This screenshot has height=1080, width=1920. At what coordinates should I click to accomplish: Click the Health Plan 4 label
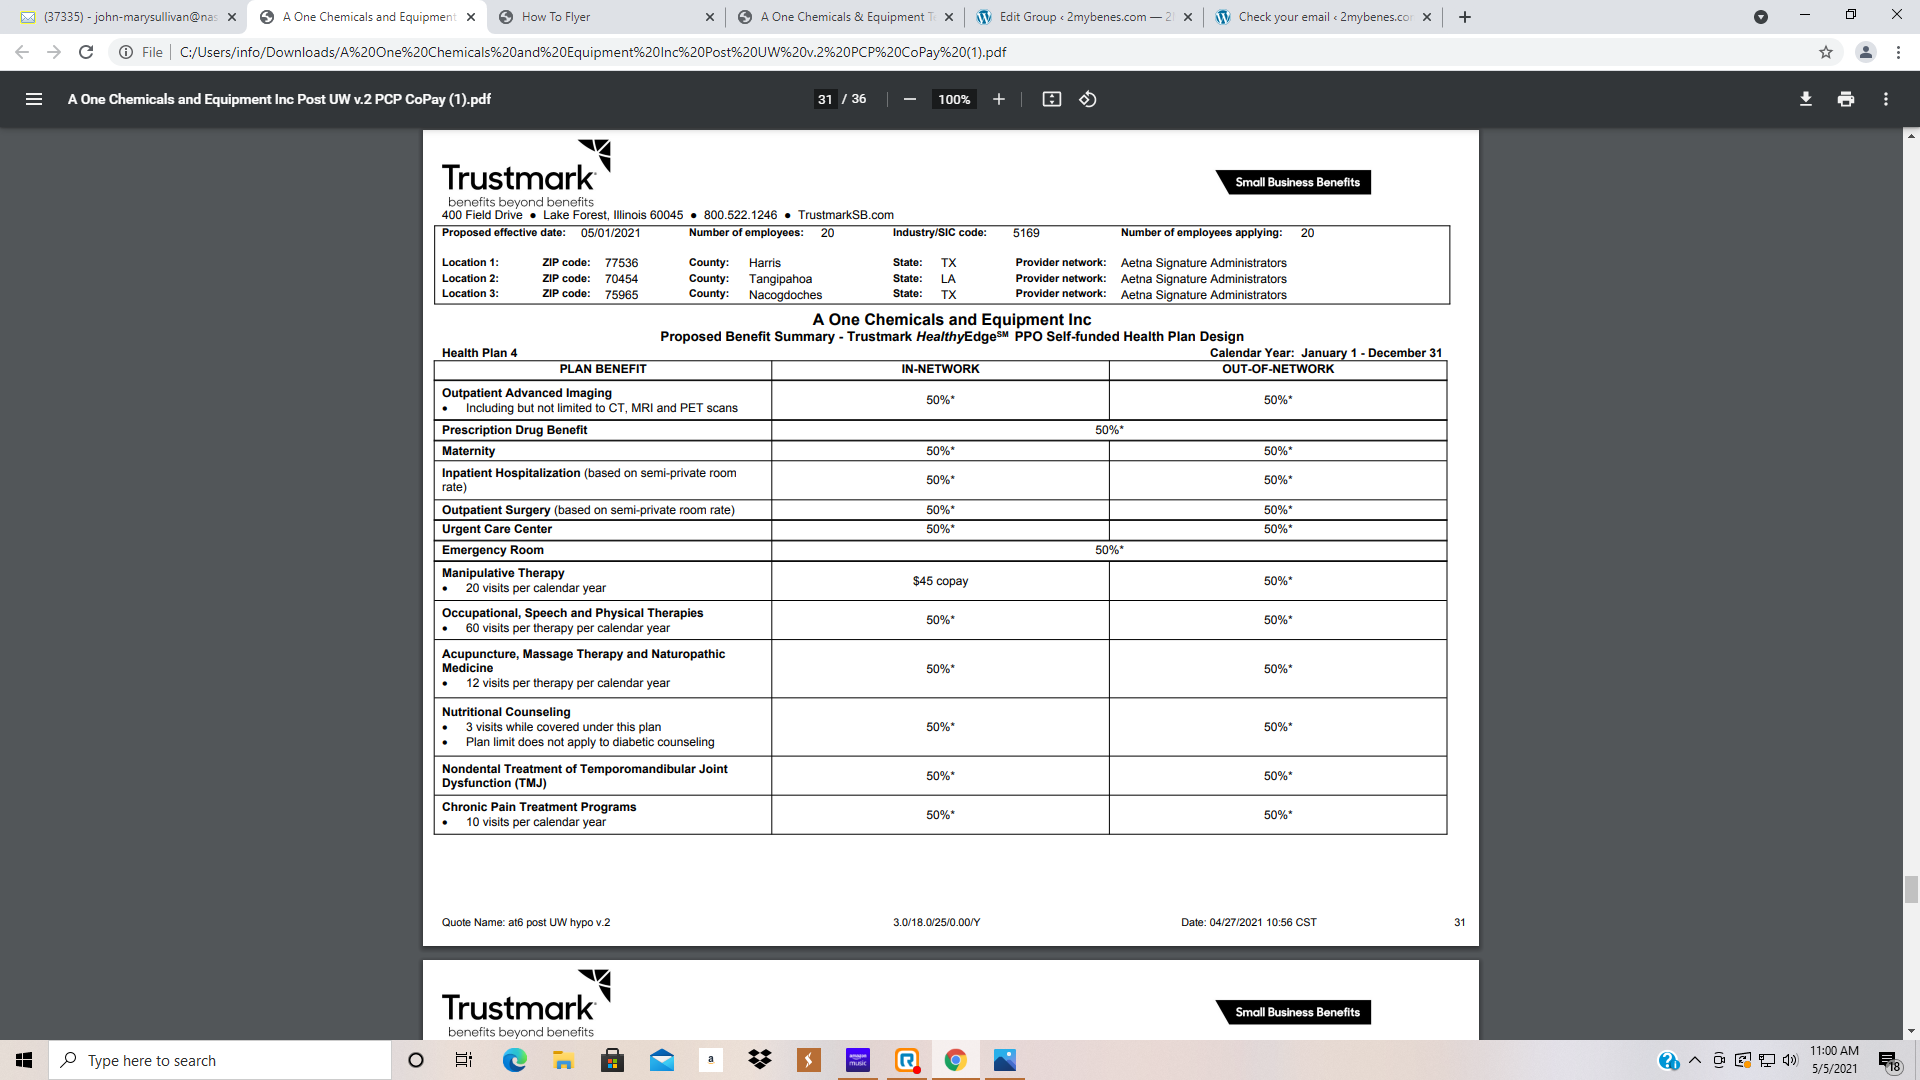coord(480,353)
